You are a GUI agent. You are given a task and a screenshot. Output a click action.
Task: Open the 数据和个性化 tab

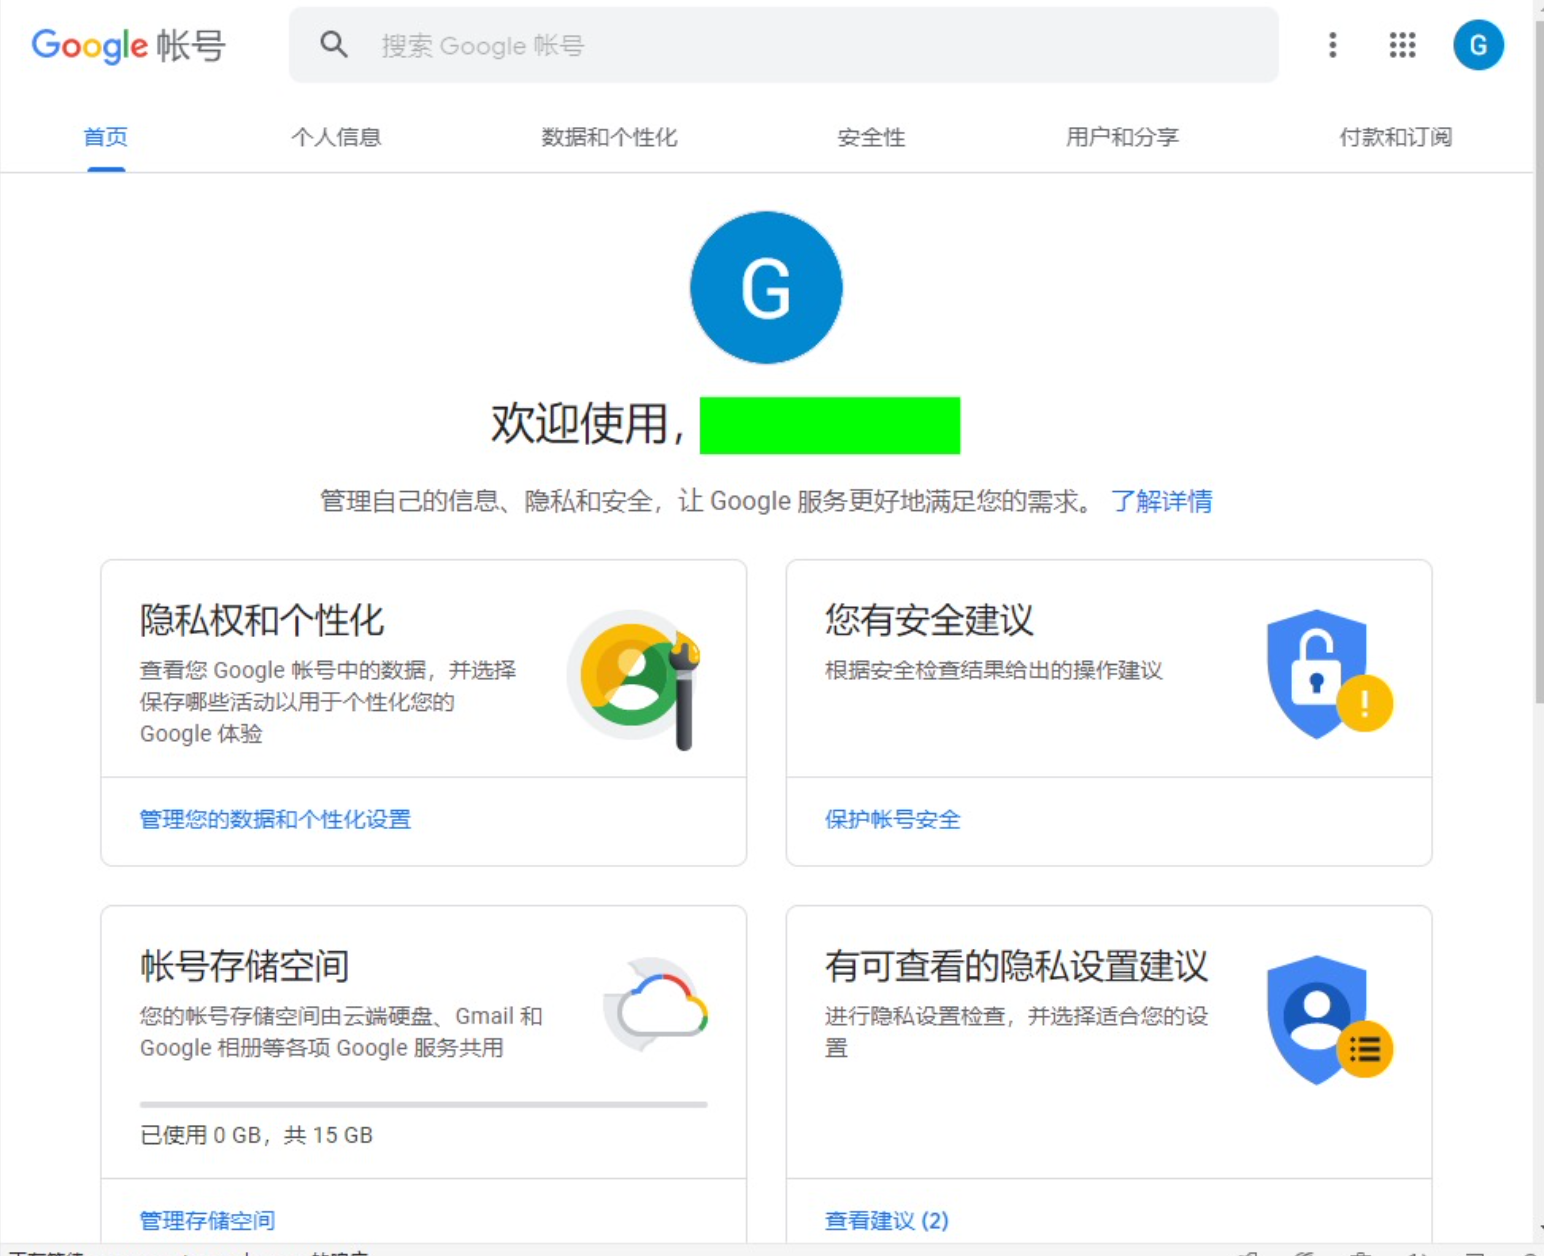click(x=609, y=137)
